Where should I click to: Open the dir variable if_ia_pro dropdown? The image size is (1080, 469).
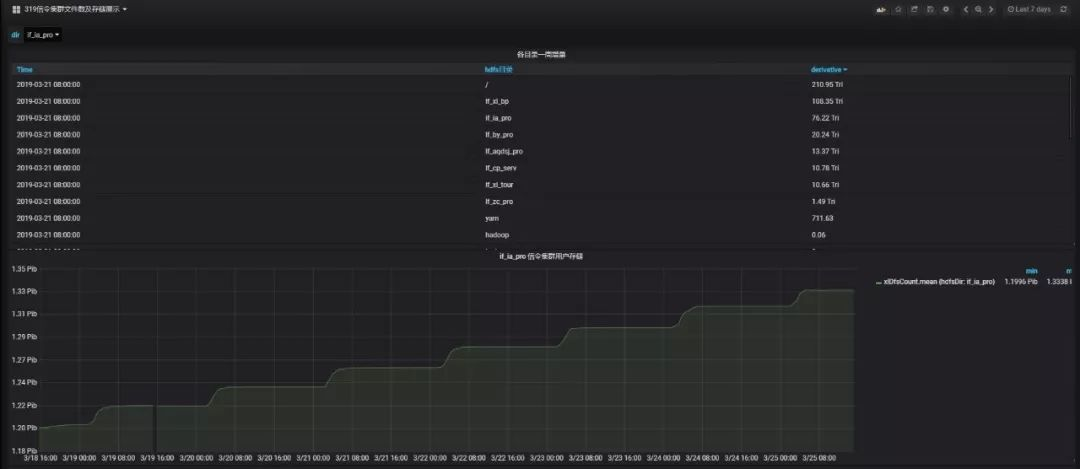click(x=43, y=34)
